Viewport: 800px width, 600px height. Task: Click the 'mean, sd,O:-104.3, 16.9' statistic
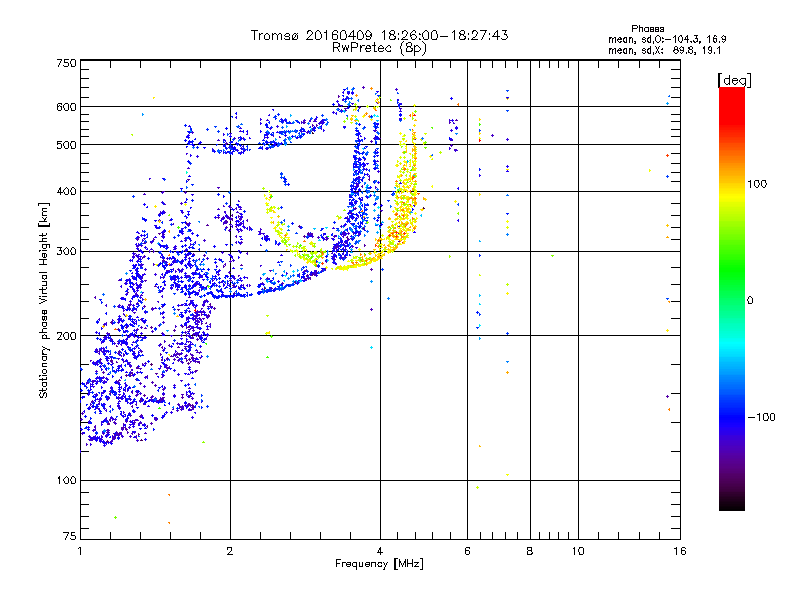click(667, 39)
